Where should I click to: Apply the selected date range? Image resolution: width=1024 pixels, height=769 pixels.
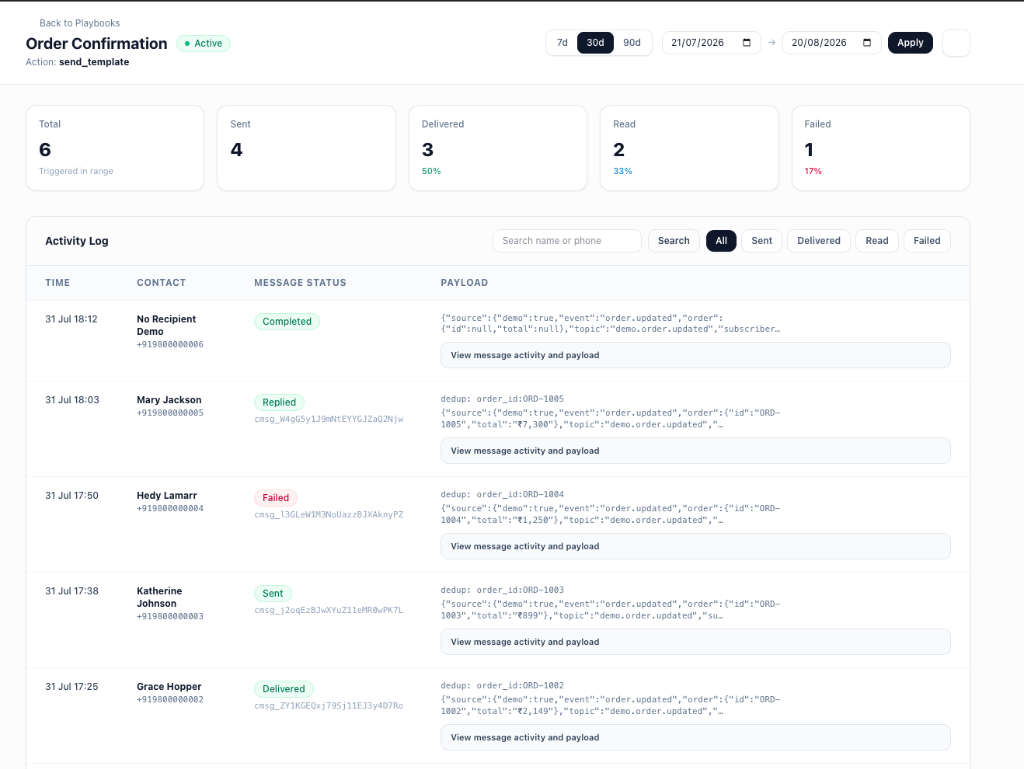click(910, 43)
